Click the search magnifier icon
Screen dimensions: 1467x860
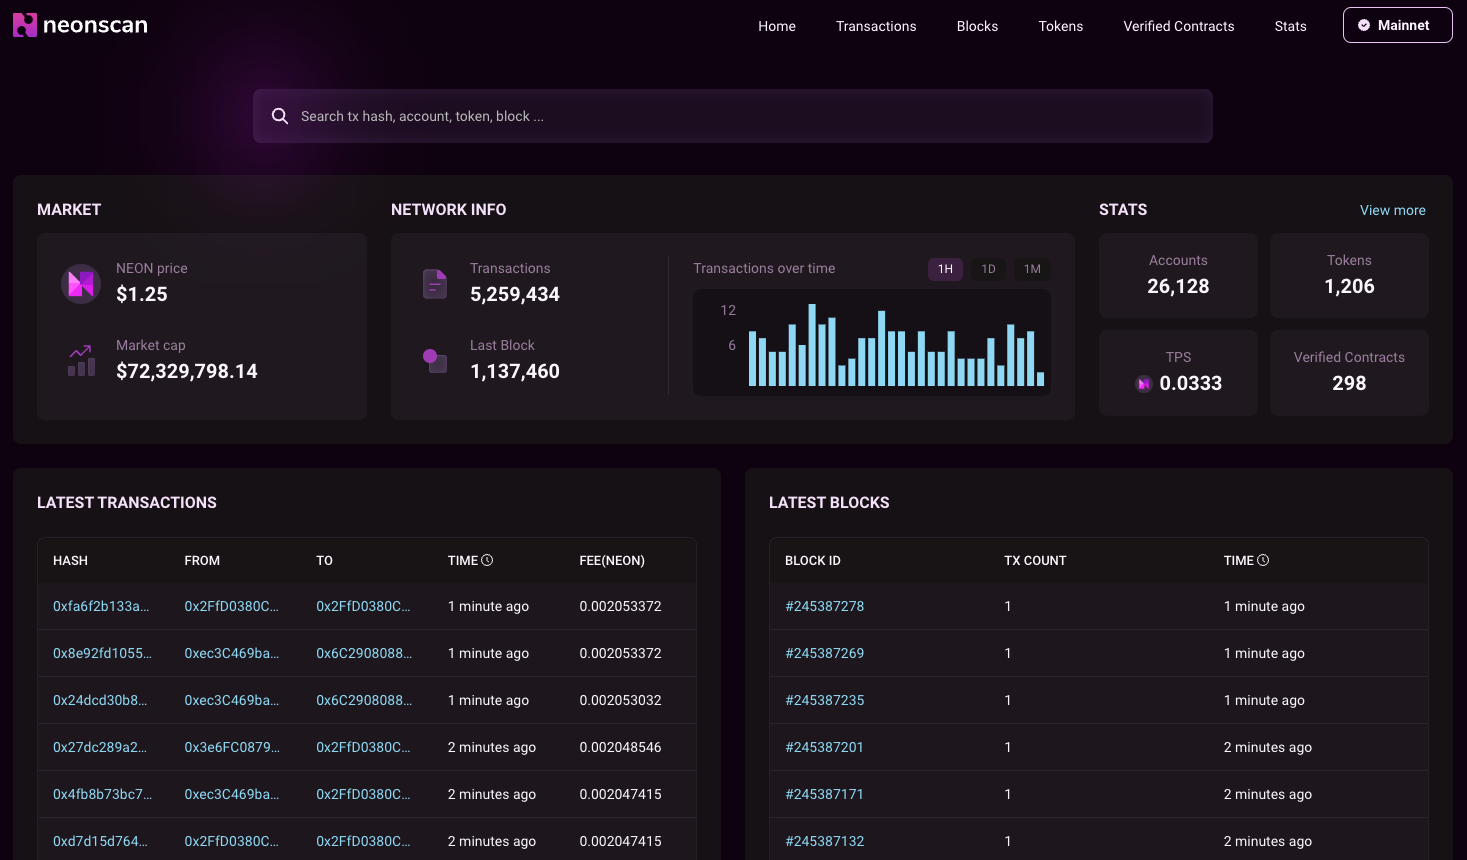(x=280, y=116)
